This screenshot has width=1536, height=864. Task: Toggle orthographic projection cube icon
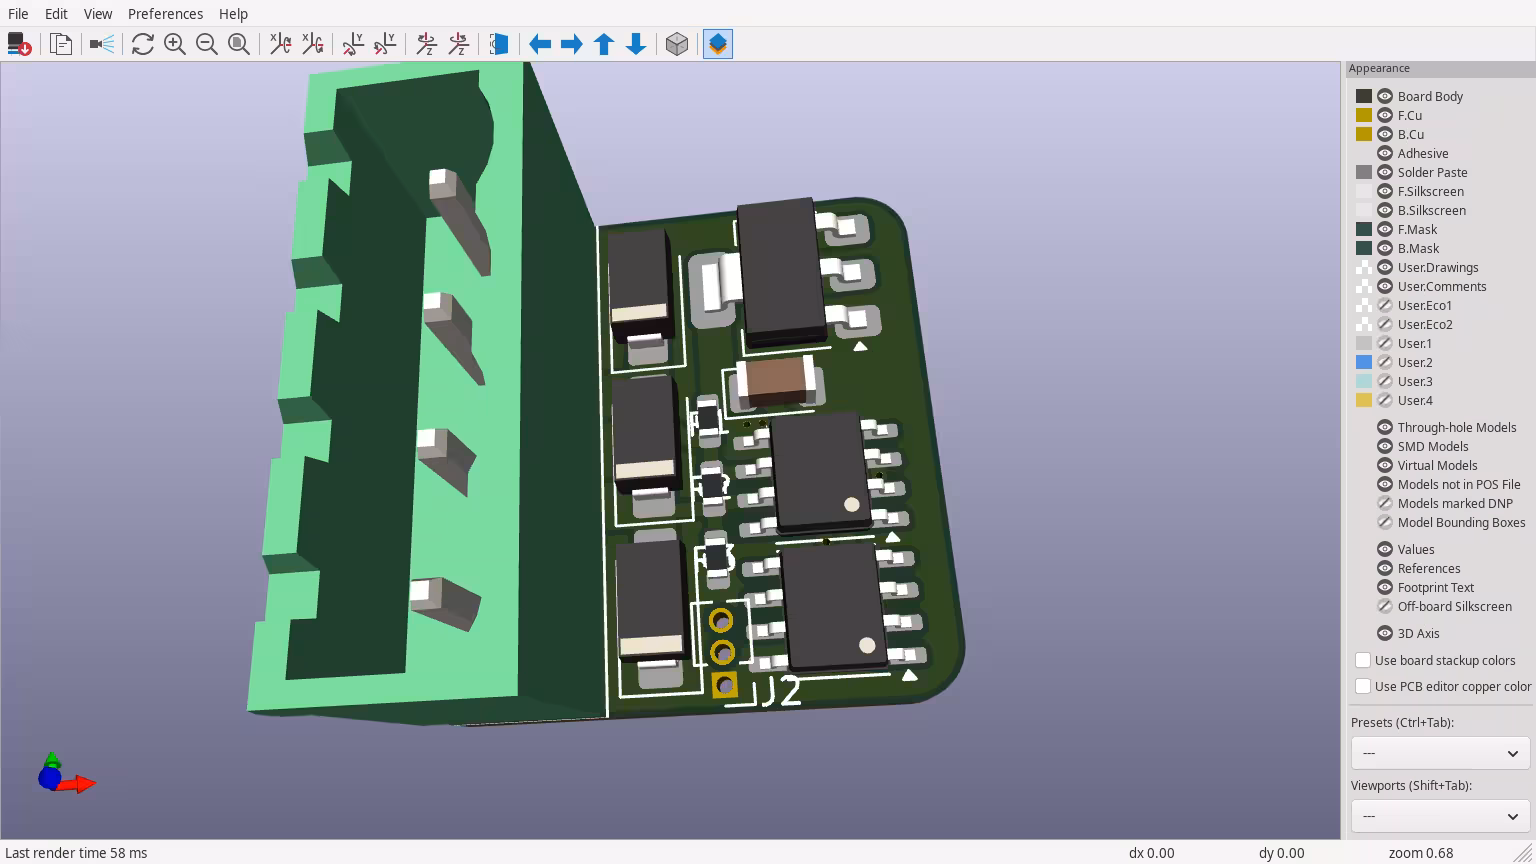[677, 44]
